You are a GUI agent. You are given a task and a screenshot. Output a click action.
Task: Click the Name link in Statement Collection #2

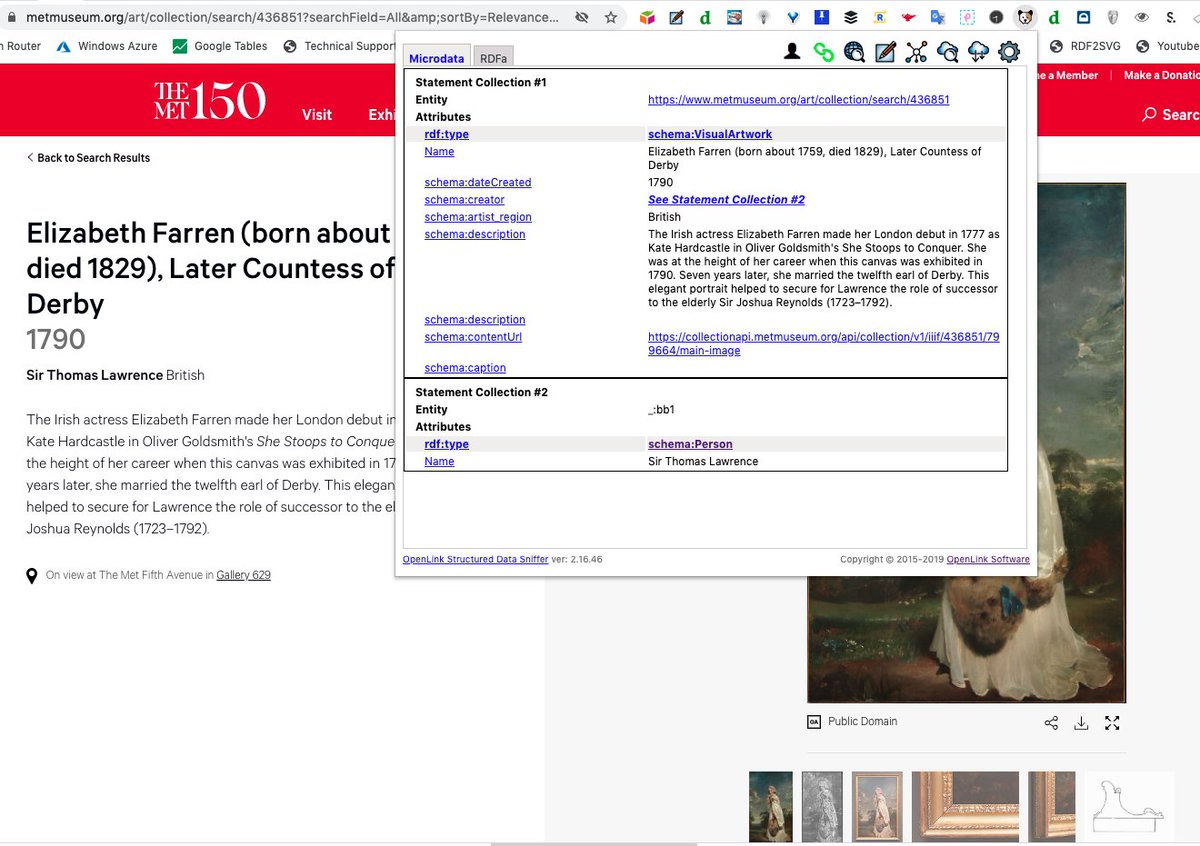tap(439, 462)
